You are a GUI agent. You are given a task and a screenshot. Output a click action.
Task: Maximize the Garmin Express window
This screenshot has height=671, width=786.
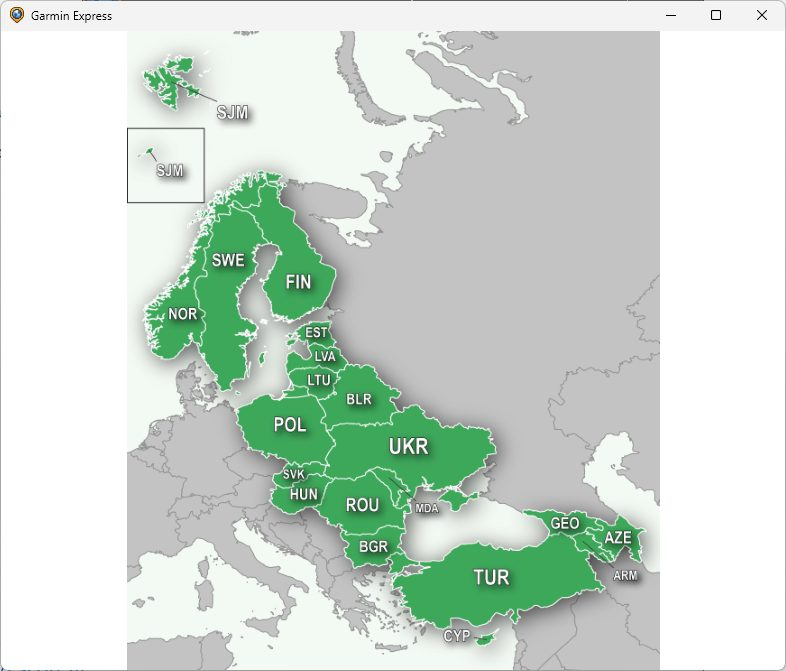point(716,16)
